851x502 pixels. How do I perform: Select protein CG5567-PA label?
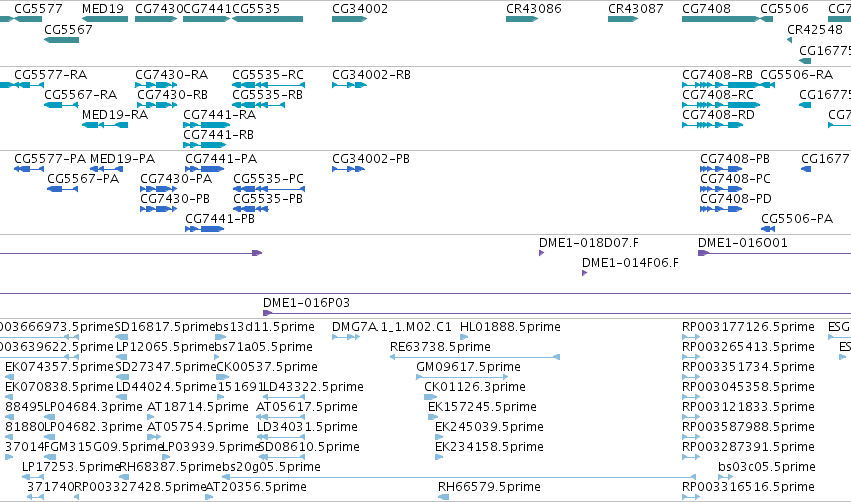click(83, 179)
